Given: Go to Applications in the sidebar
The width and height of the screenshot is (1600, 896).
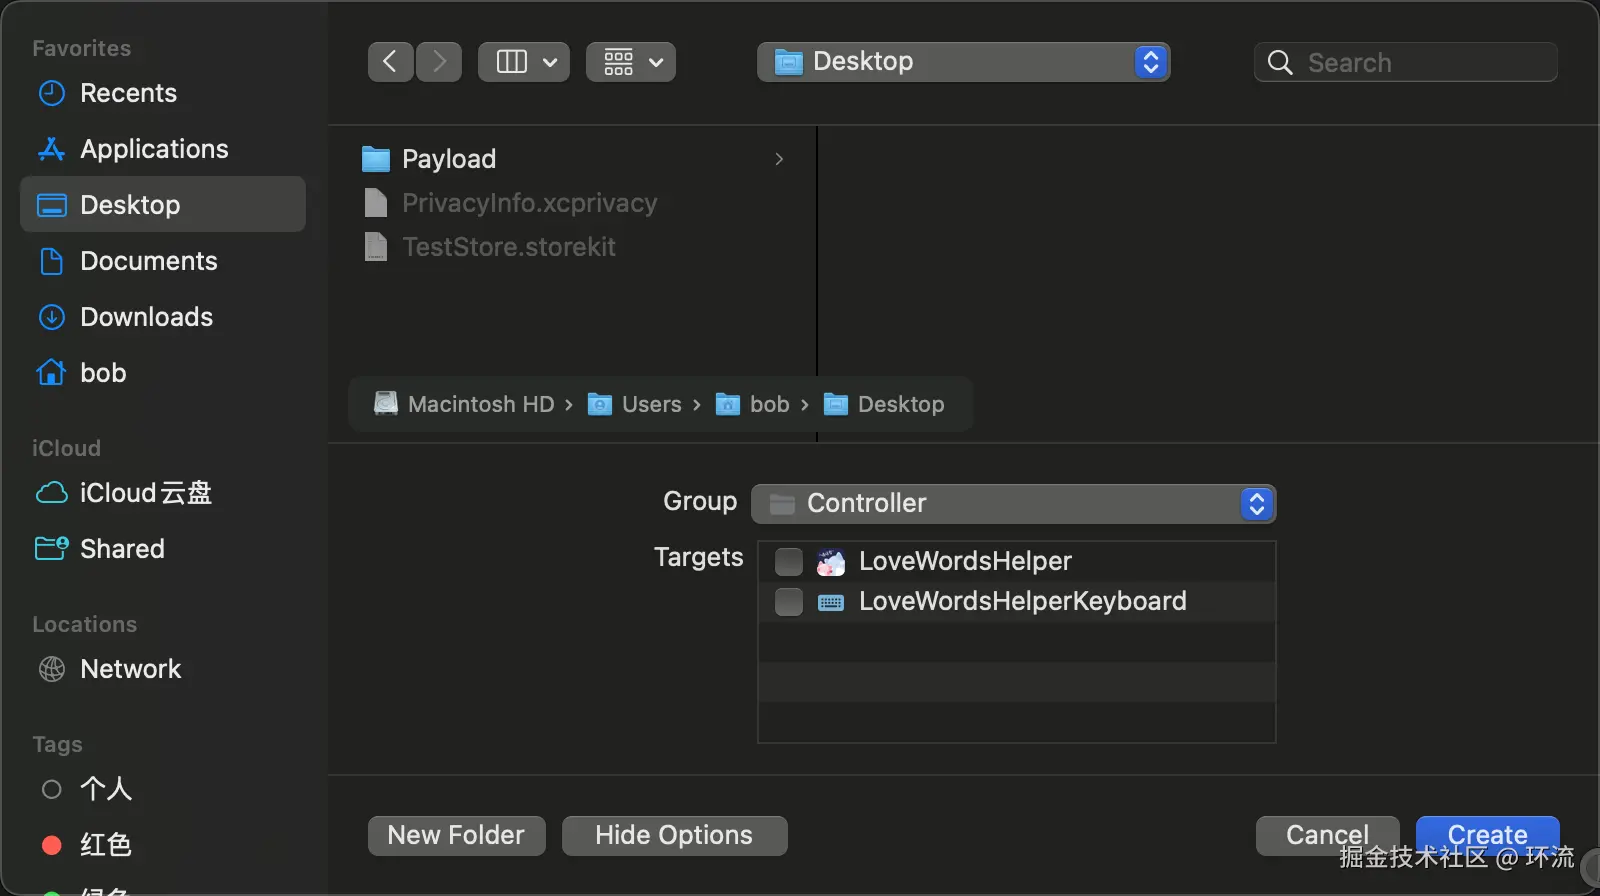Looking at the screenshot, I should 154,149.
